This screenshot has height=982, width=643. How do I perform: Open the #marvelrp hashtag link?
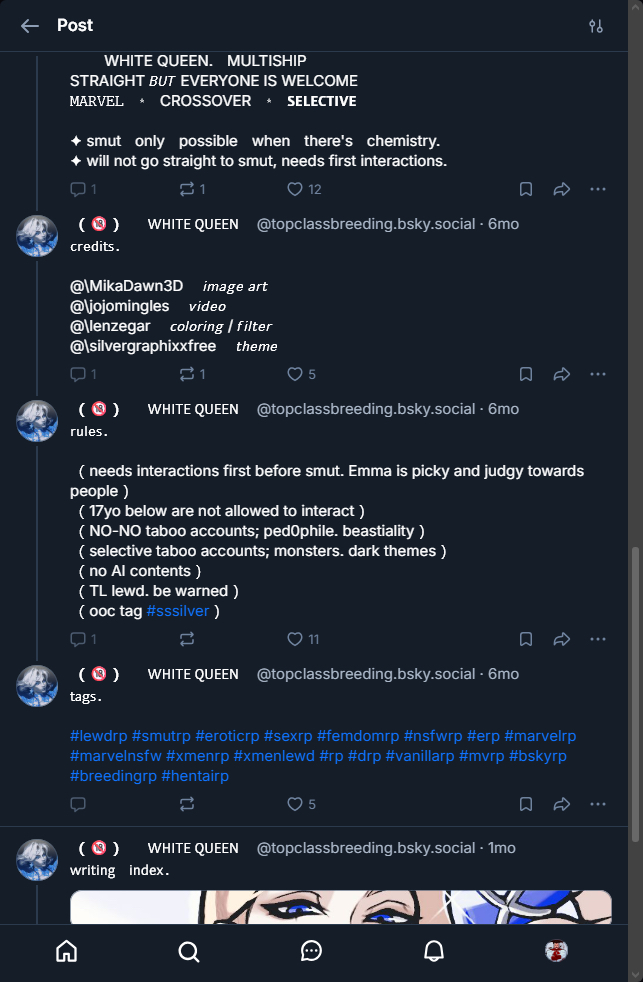[540, 736]
